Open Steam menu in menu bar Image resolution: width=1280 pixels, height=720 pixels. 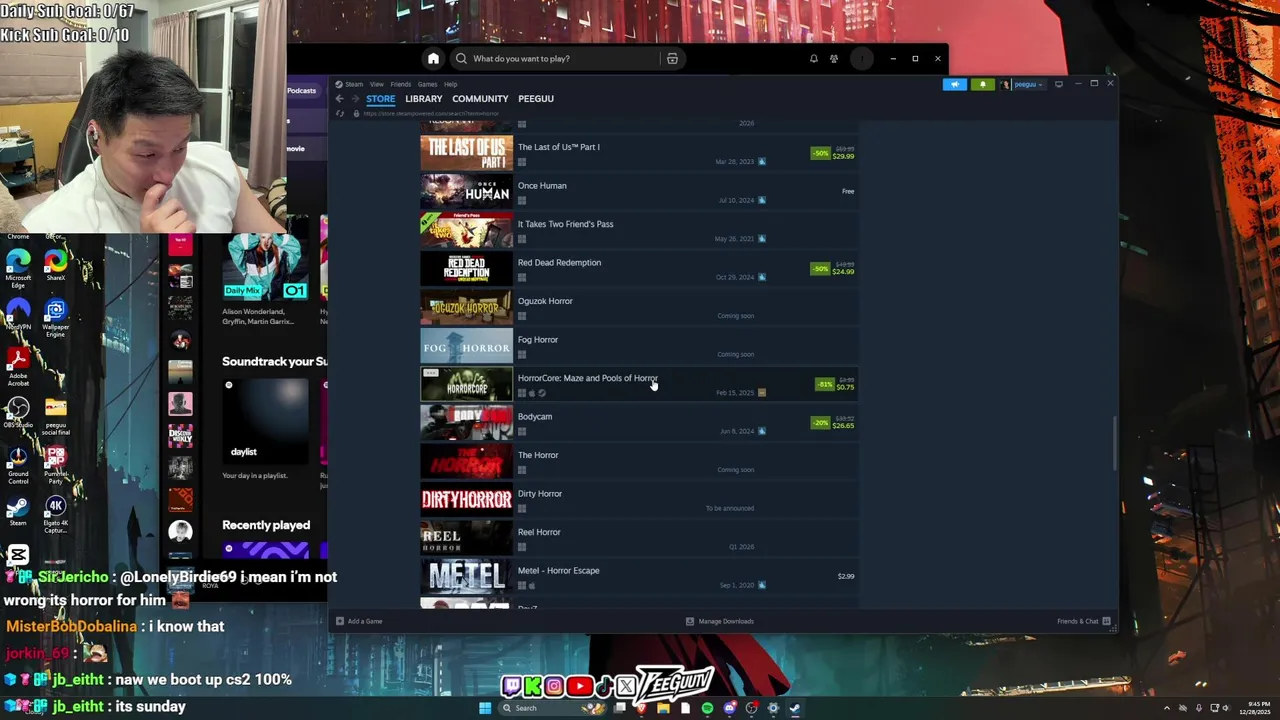click(x=354, y=84)
